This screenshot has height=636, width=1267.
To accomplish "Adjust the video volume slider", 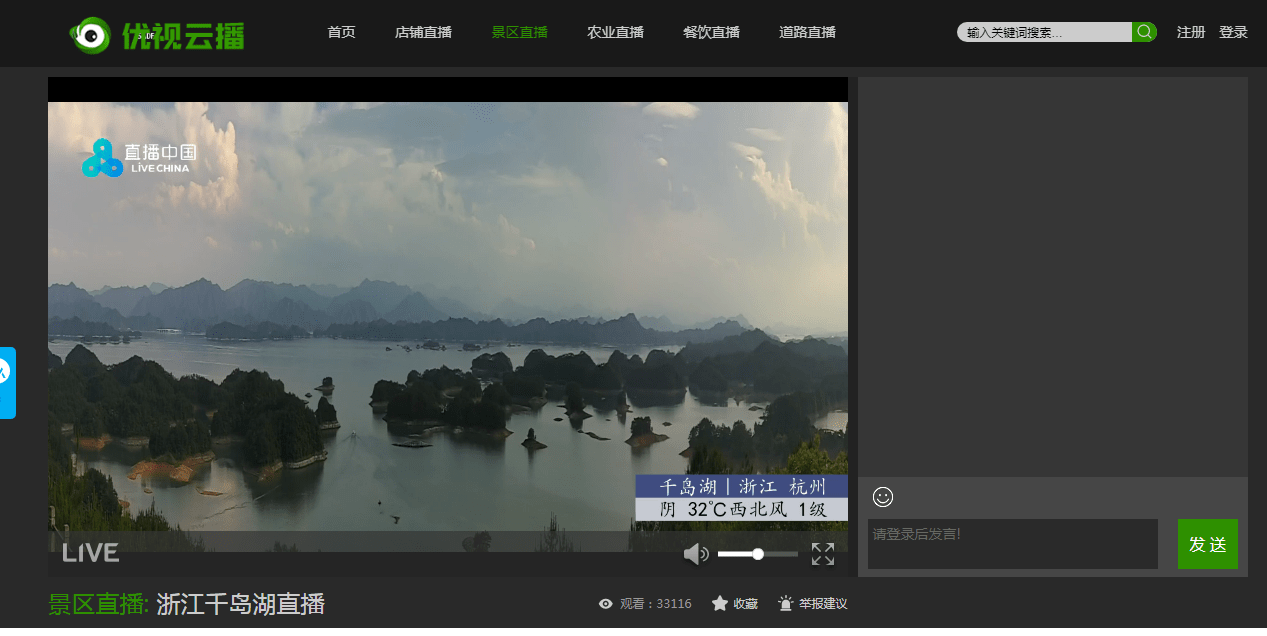I will (757, 554).
